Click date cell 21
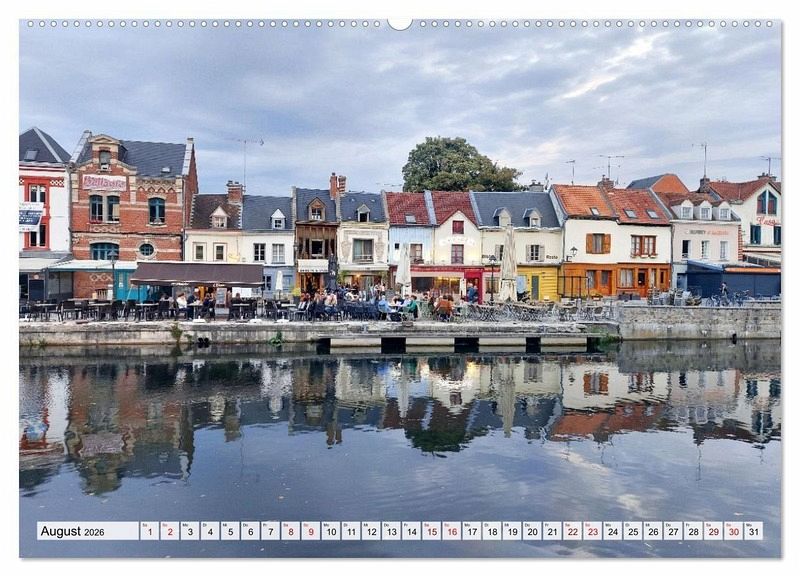This screenshot has width=800, height=577. click(x=553, y=531)
